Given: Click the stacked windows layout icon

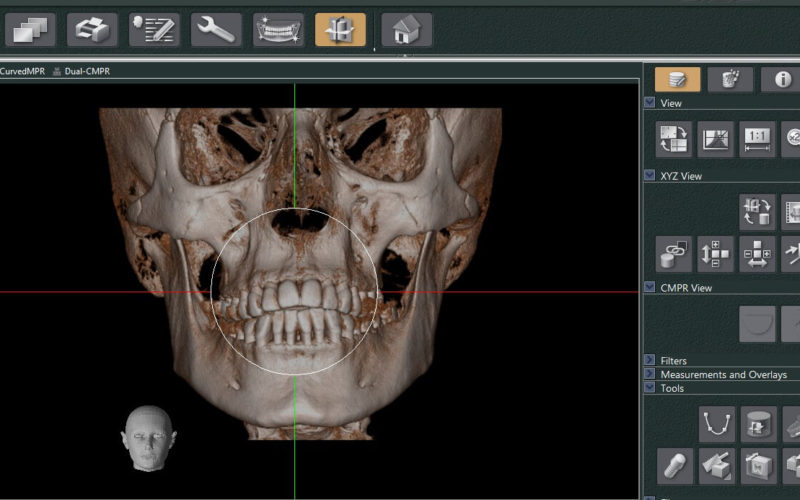Looking at the screenshot, I should pyautogui.click(x=30, y=30).
